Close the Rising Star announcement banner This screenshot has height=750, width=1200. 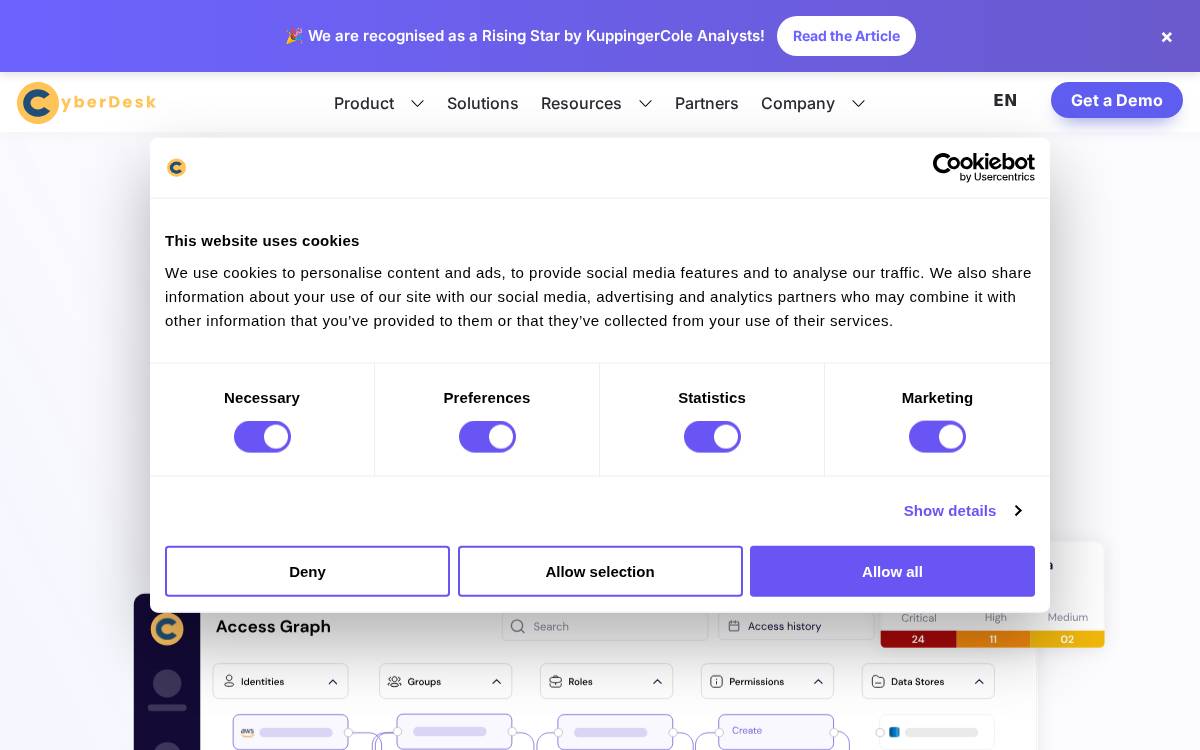click(x=1166, y=37)
